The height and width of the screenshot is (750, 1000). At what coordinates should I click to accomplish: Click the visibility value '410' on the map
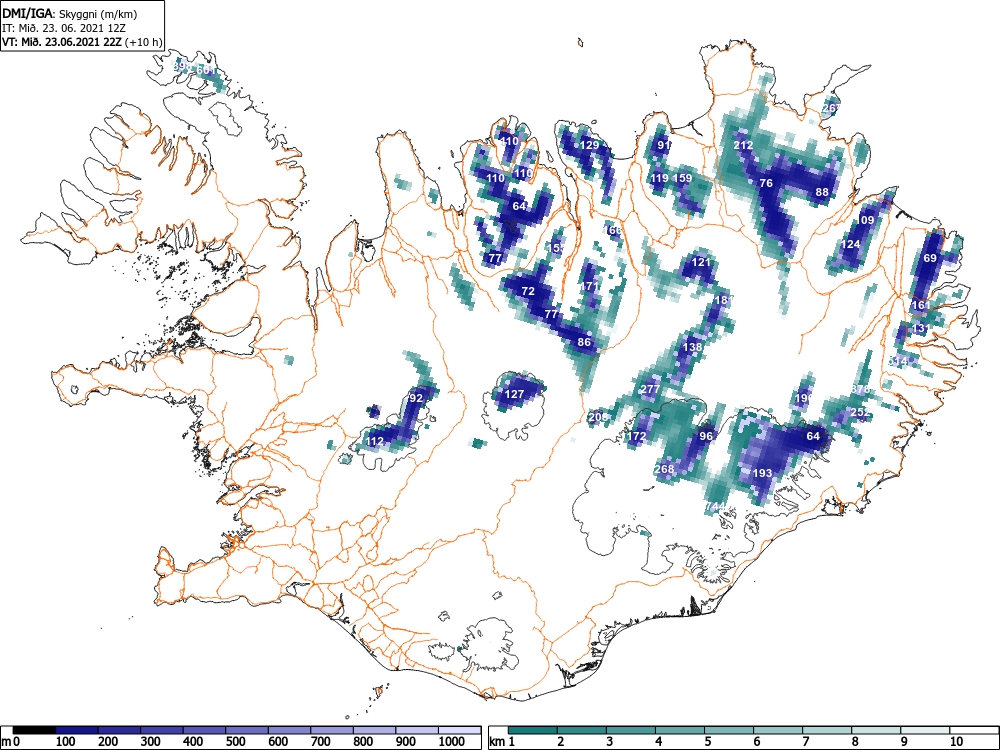tap(509, 141)
